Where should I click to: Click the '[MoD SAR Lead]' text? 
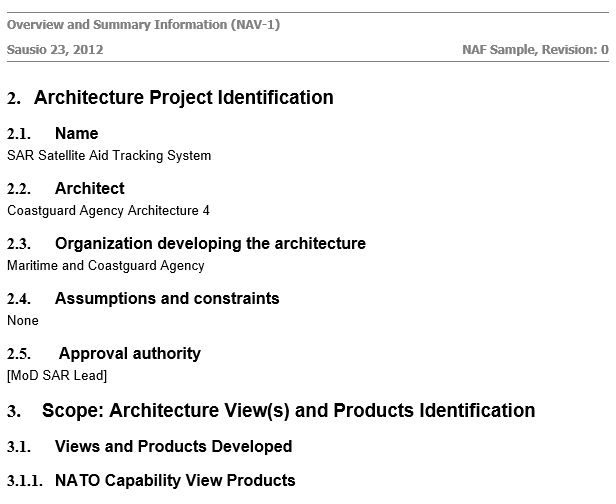pyautogui.click(x=57, y=376)
